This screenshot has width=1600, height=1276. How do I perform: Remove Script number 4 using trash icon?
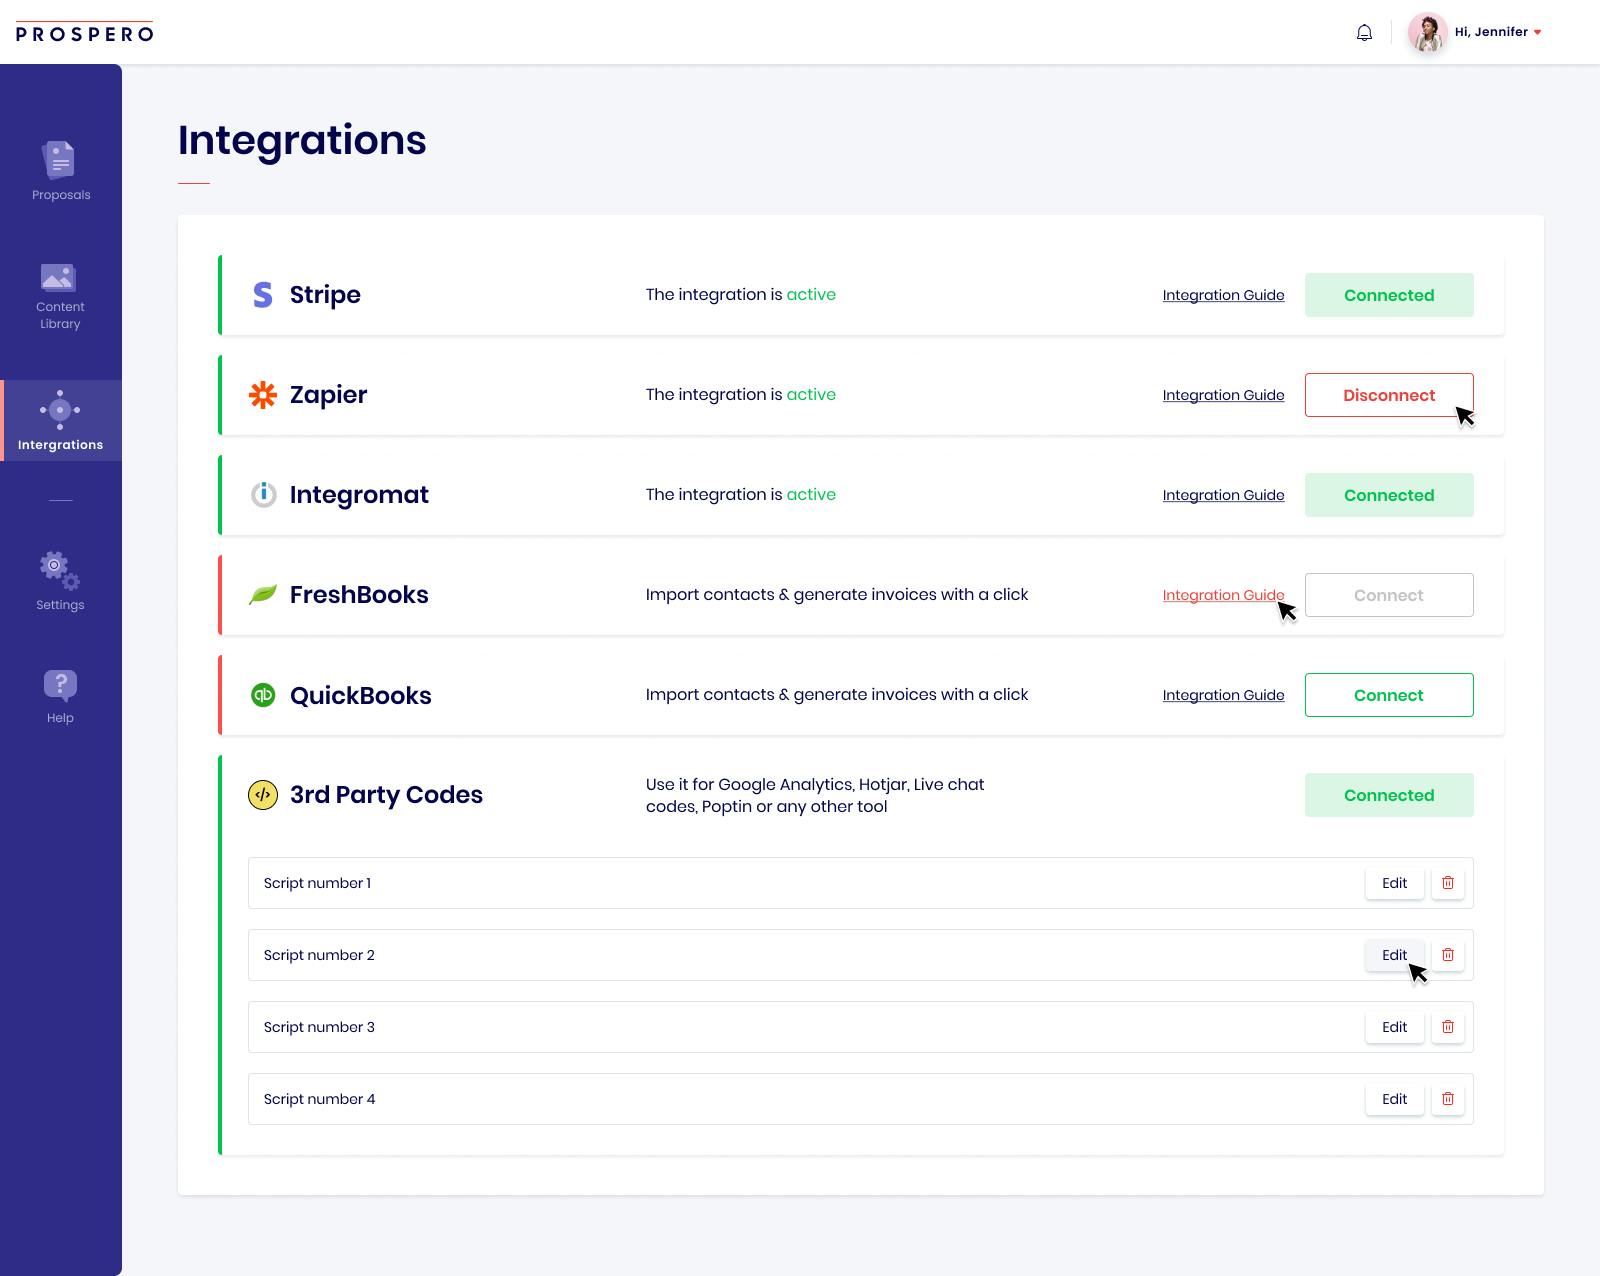[1448, 1099]
